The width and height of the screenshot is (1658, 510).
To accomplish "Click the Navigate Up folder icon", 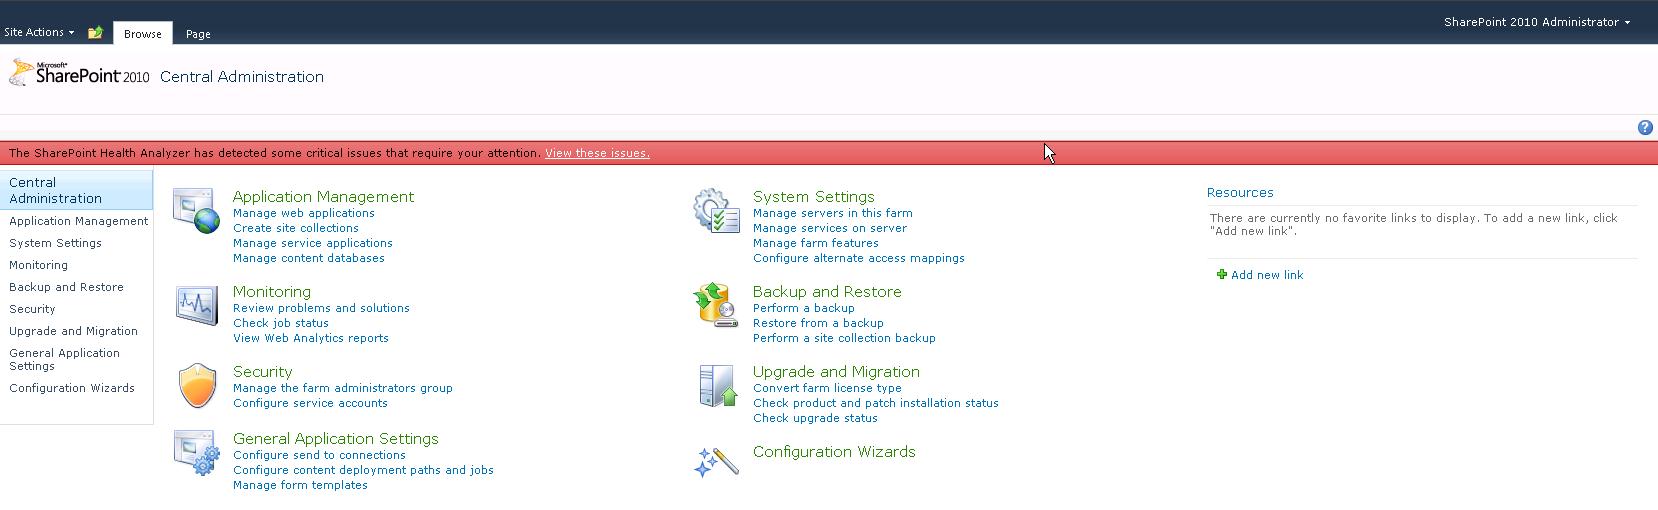I will point(95,33).
